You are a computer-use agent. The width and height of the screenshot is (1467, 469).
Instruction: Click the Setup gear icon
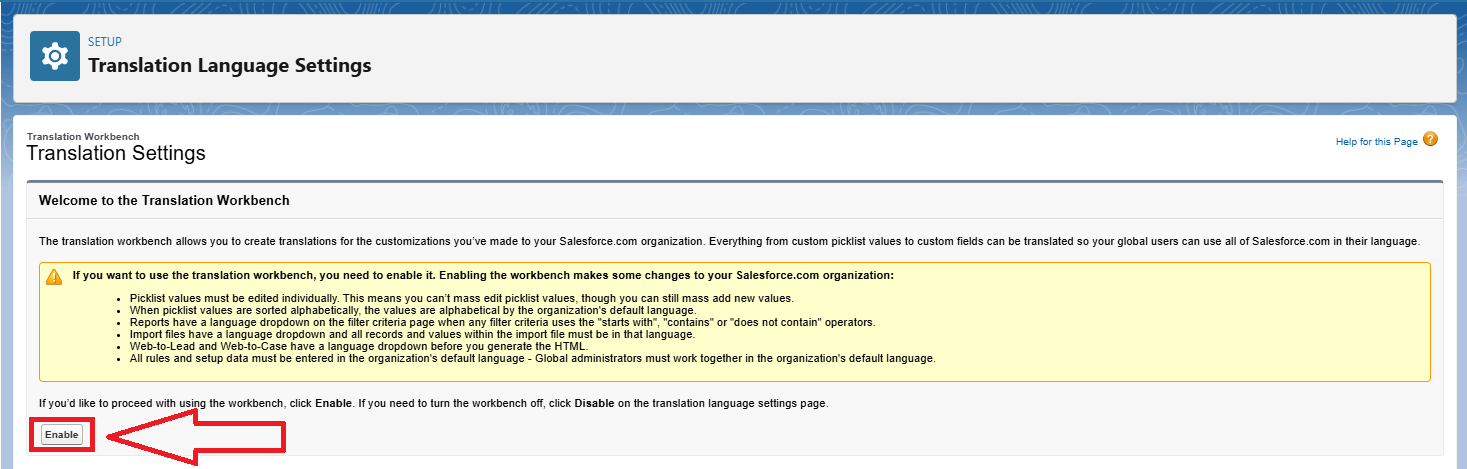coord(54,56)
